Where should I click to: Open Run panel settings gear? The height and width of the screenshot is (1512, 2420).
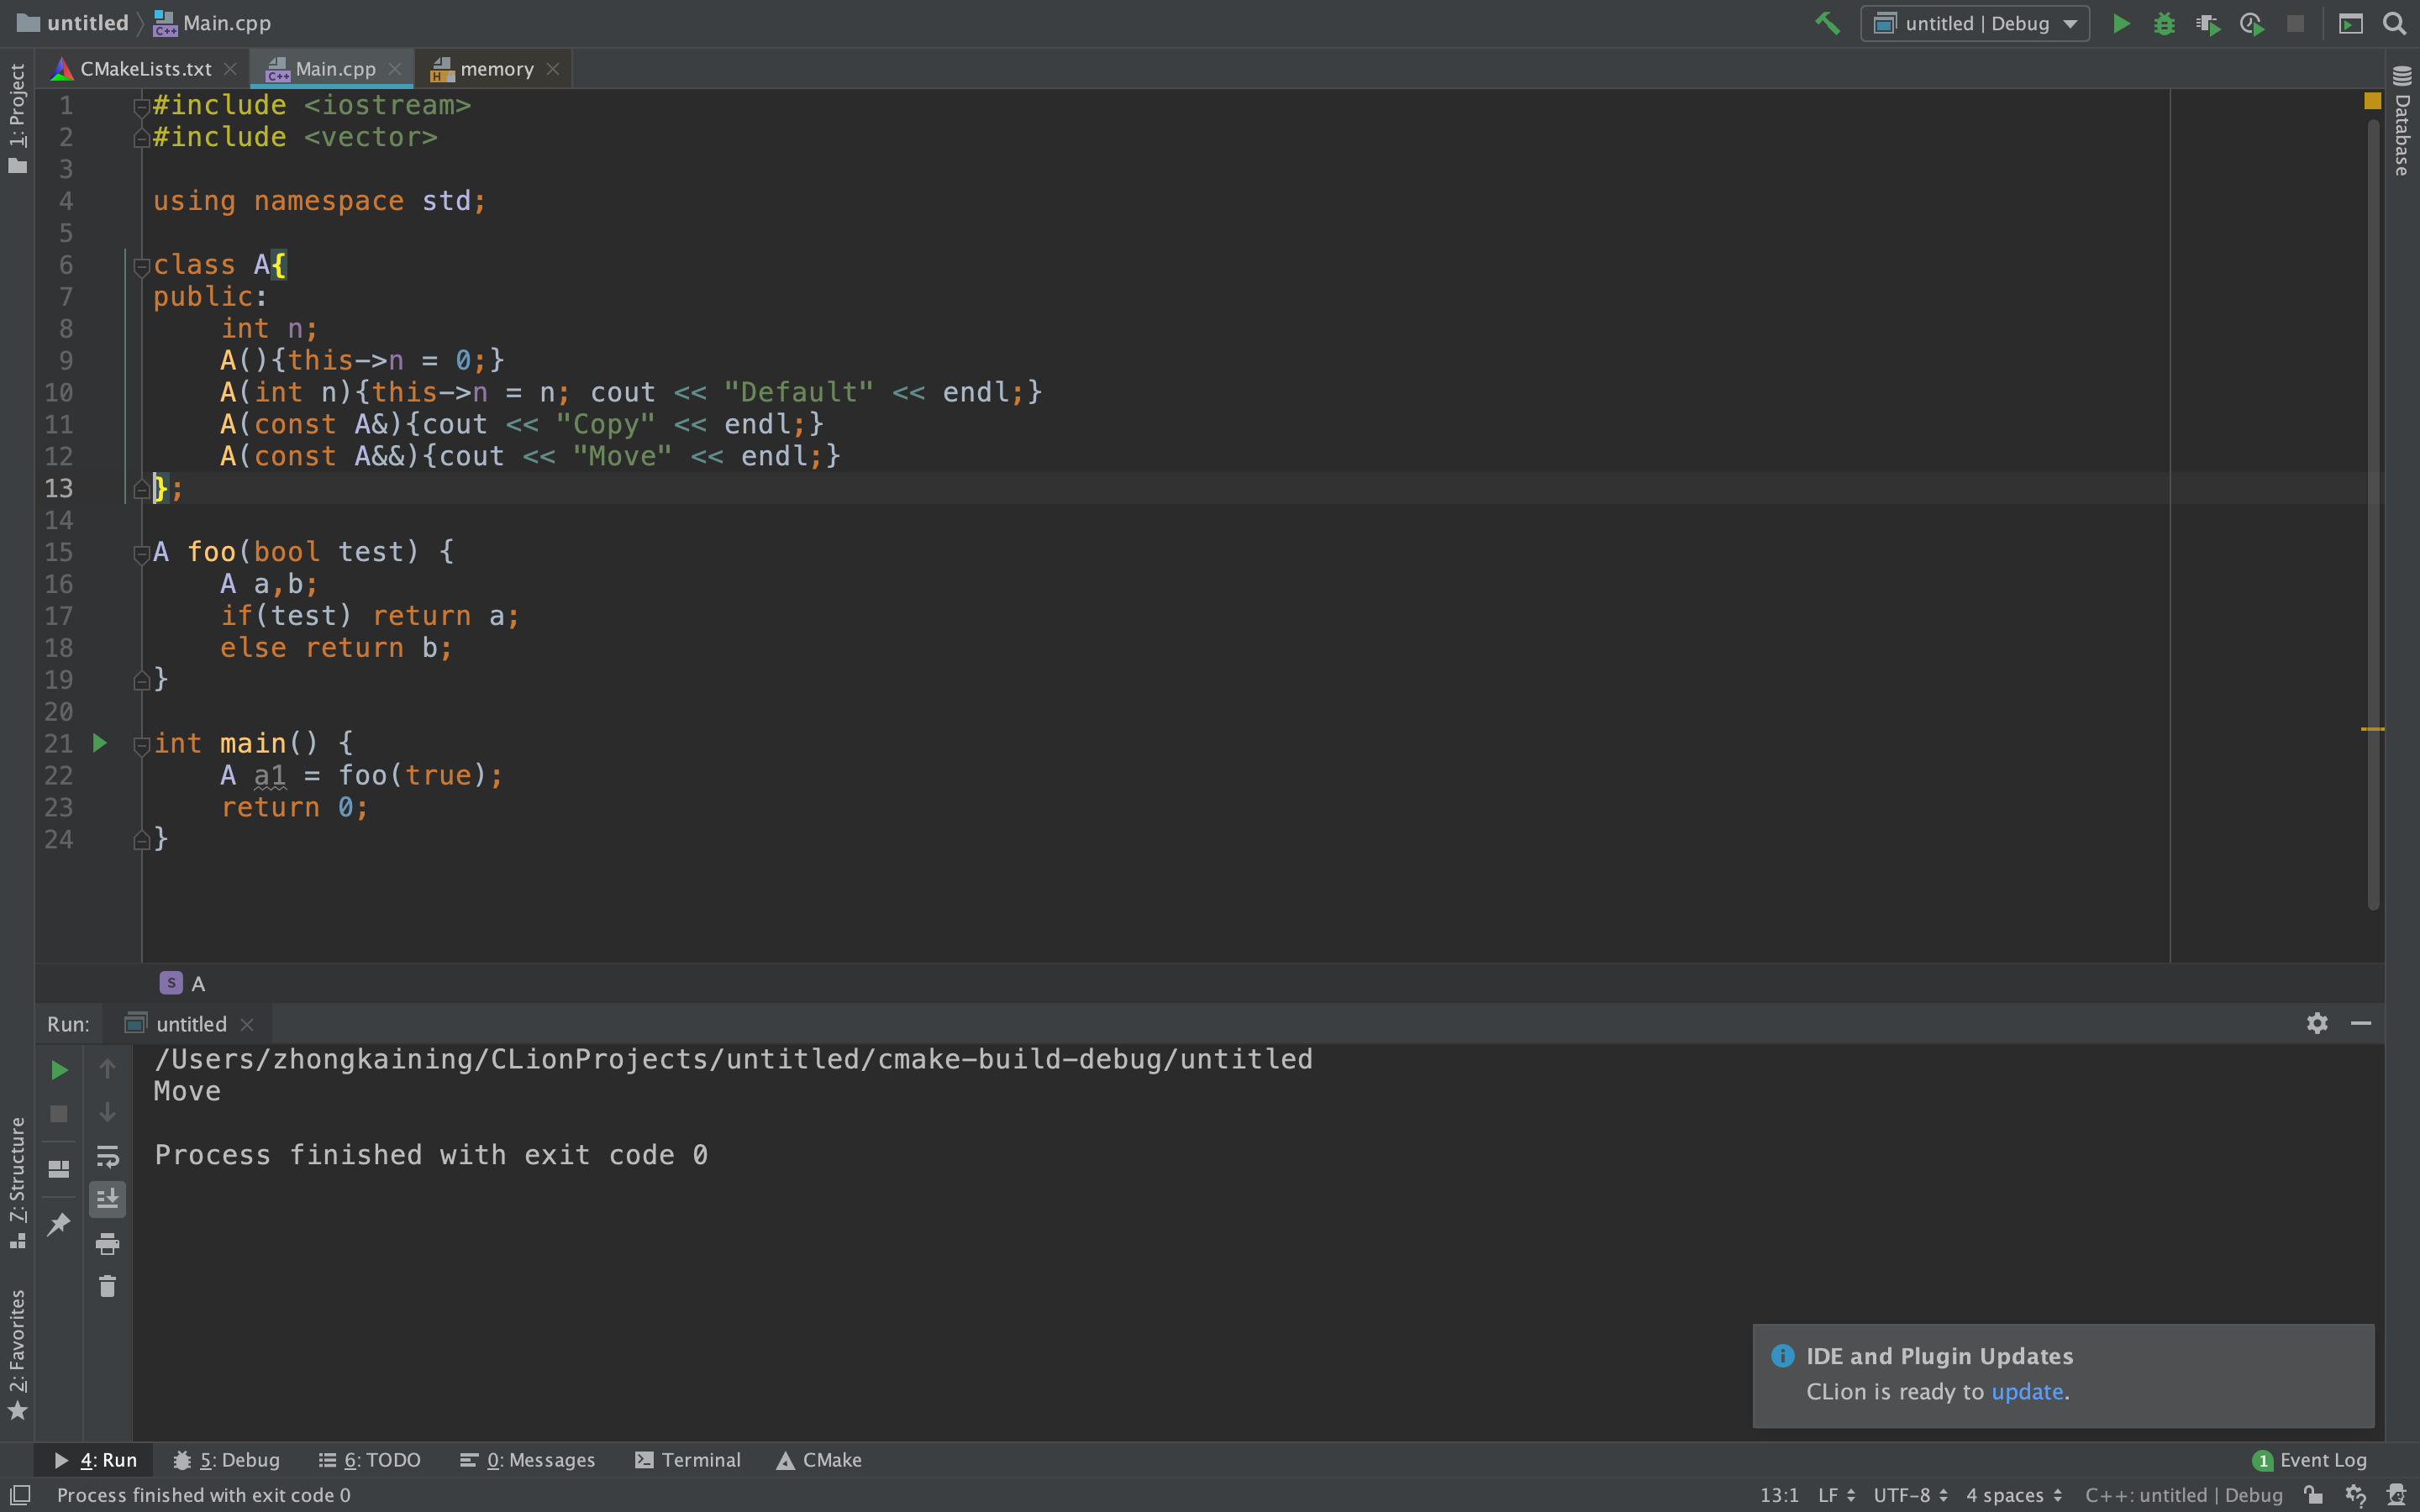coord(2317,1023)
